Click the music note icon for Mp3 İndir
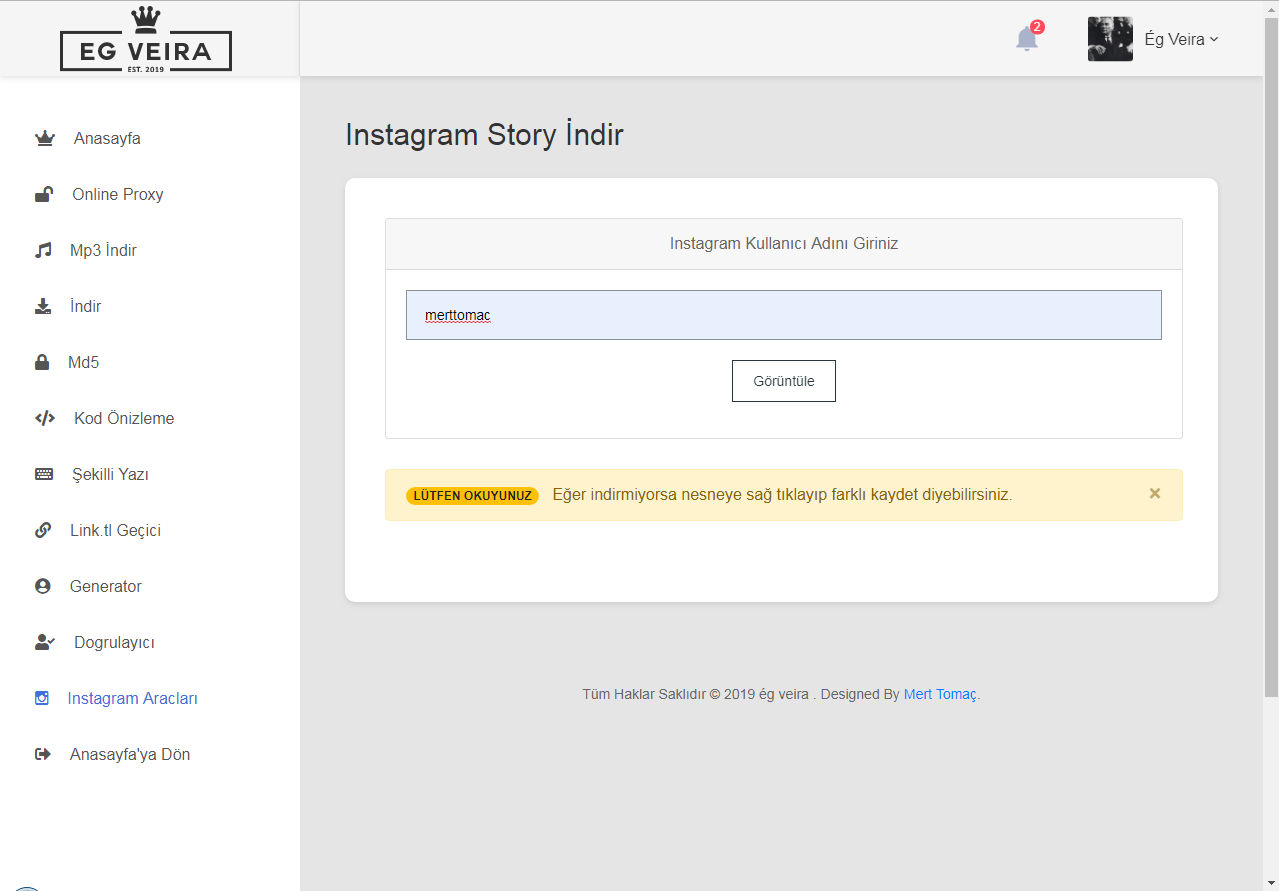 pyautogui.click(x=43, y=250)
